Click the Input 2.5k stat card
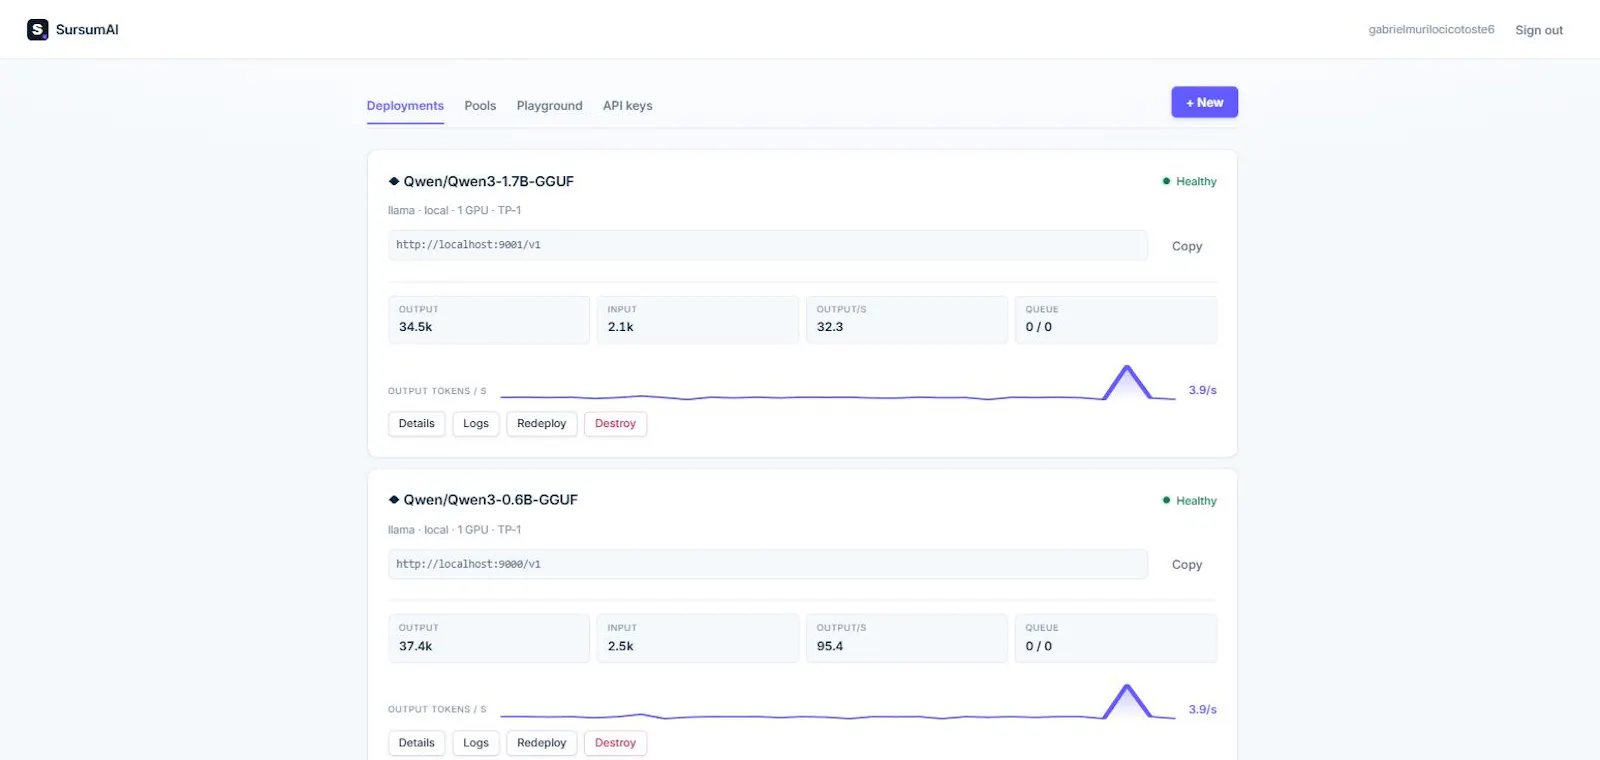Viewport: 1600px width, 760px height. (x=698, y=639)
